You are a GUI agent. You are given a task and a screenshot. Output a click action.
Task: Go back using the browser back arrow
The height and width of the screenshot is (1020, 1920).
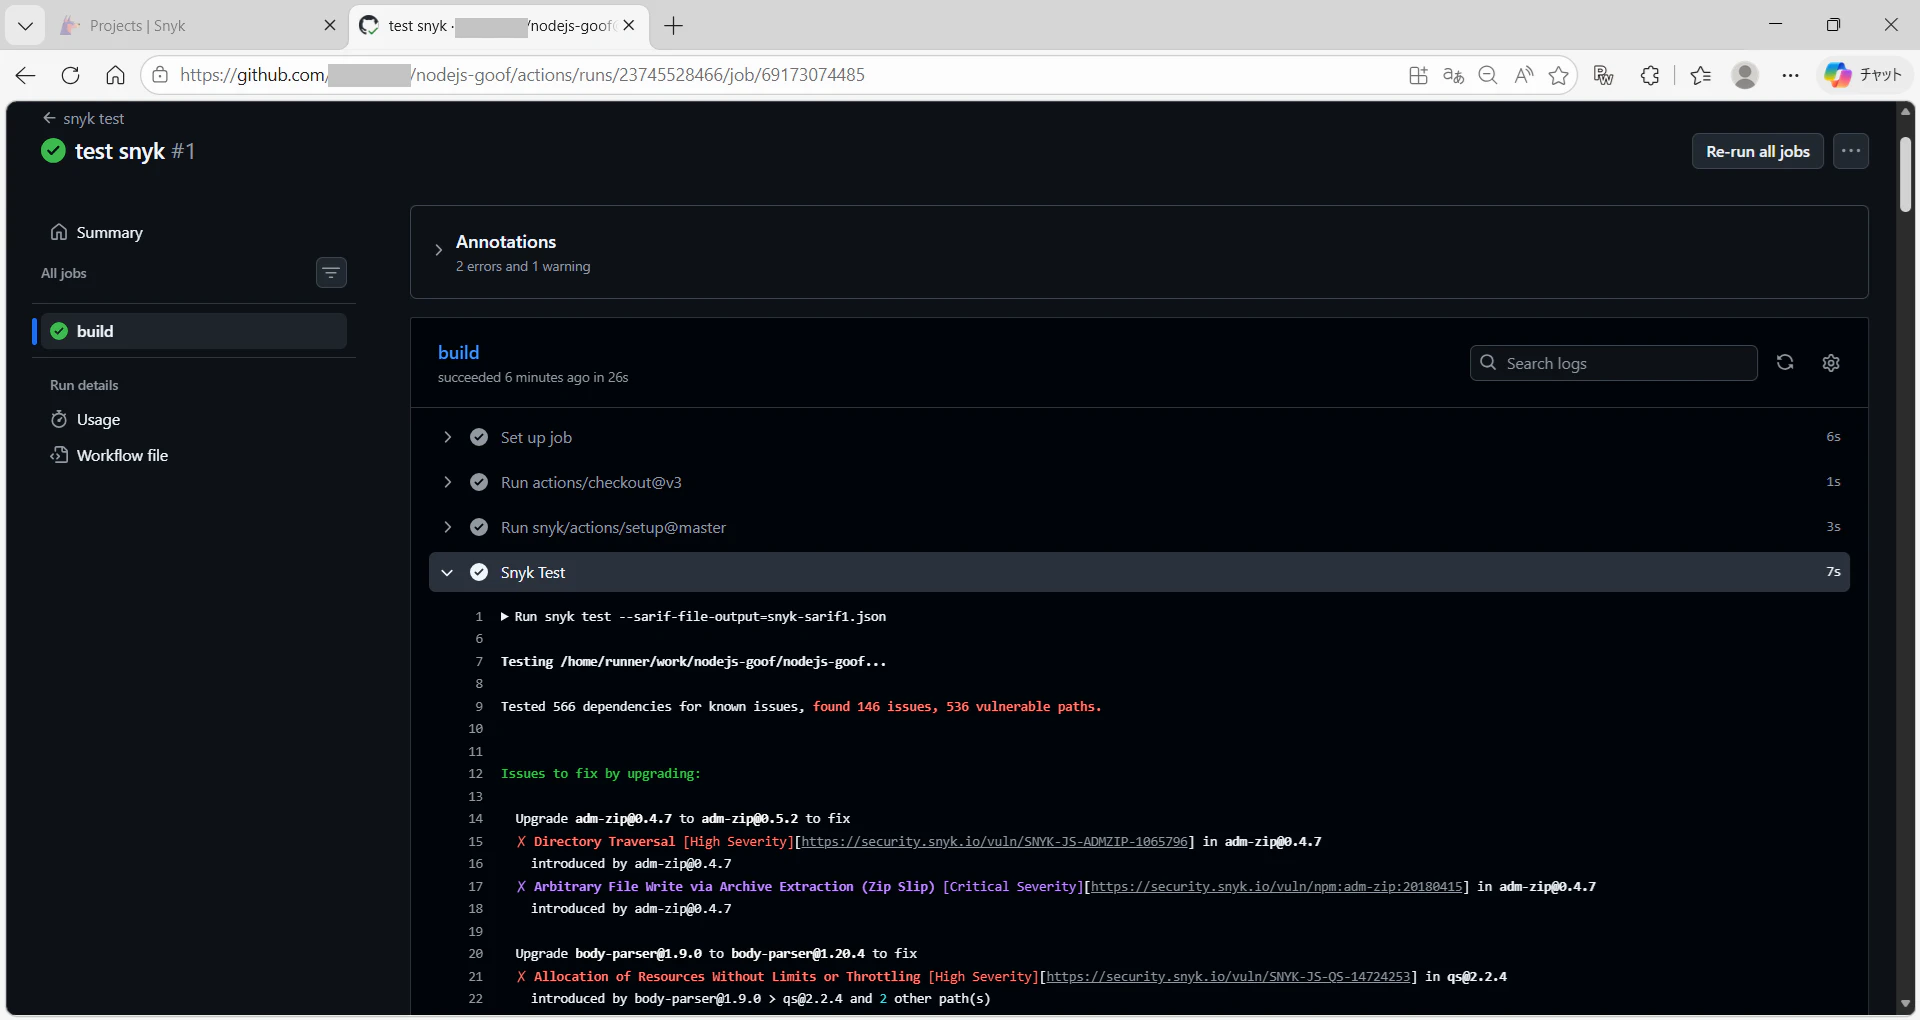tap(26, 75)
